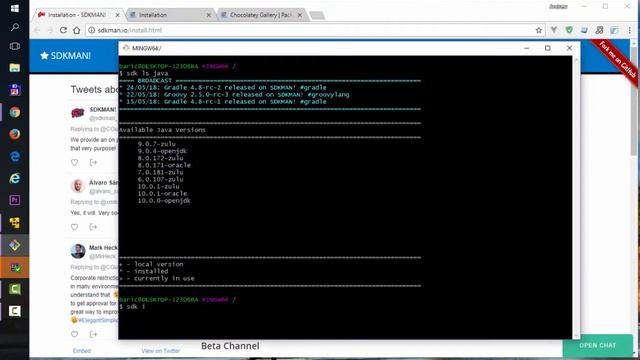Click the OPEN CHAT button
This screenshot has height=360, width=640.
pyautogui.click(x=597, y=345)
